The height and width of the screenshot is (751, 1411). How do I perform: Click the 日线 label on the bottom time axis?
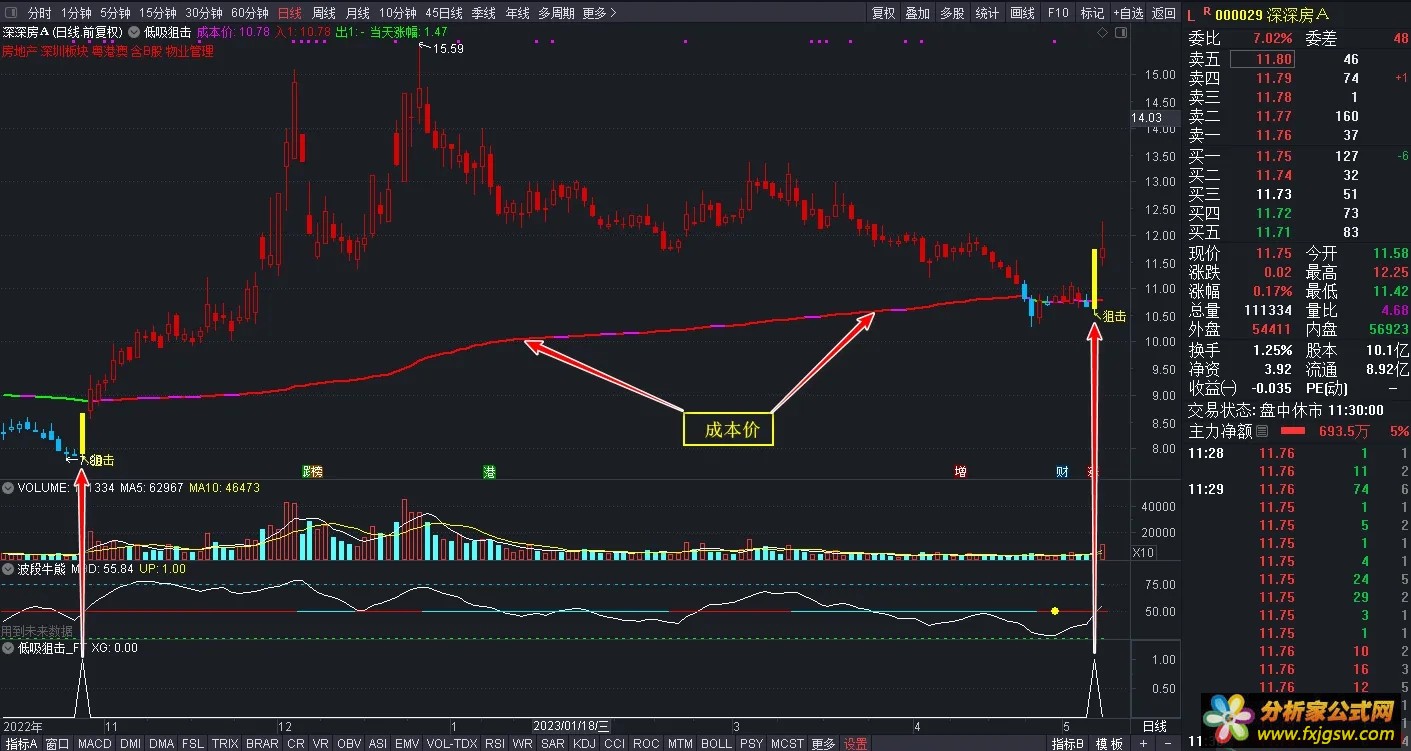point(1154,725)
